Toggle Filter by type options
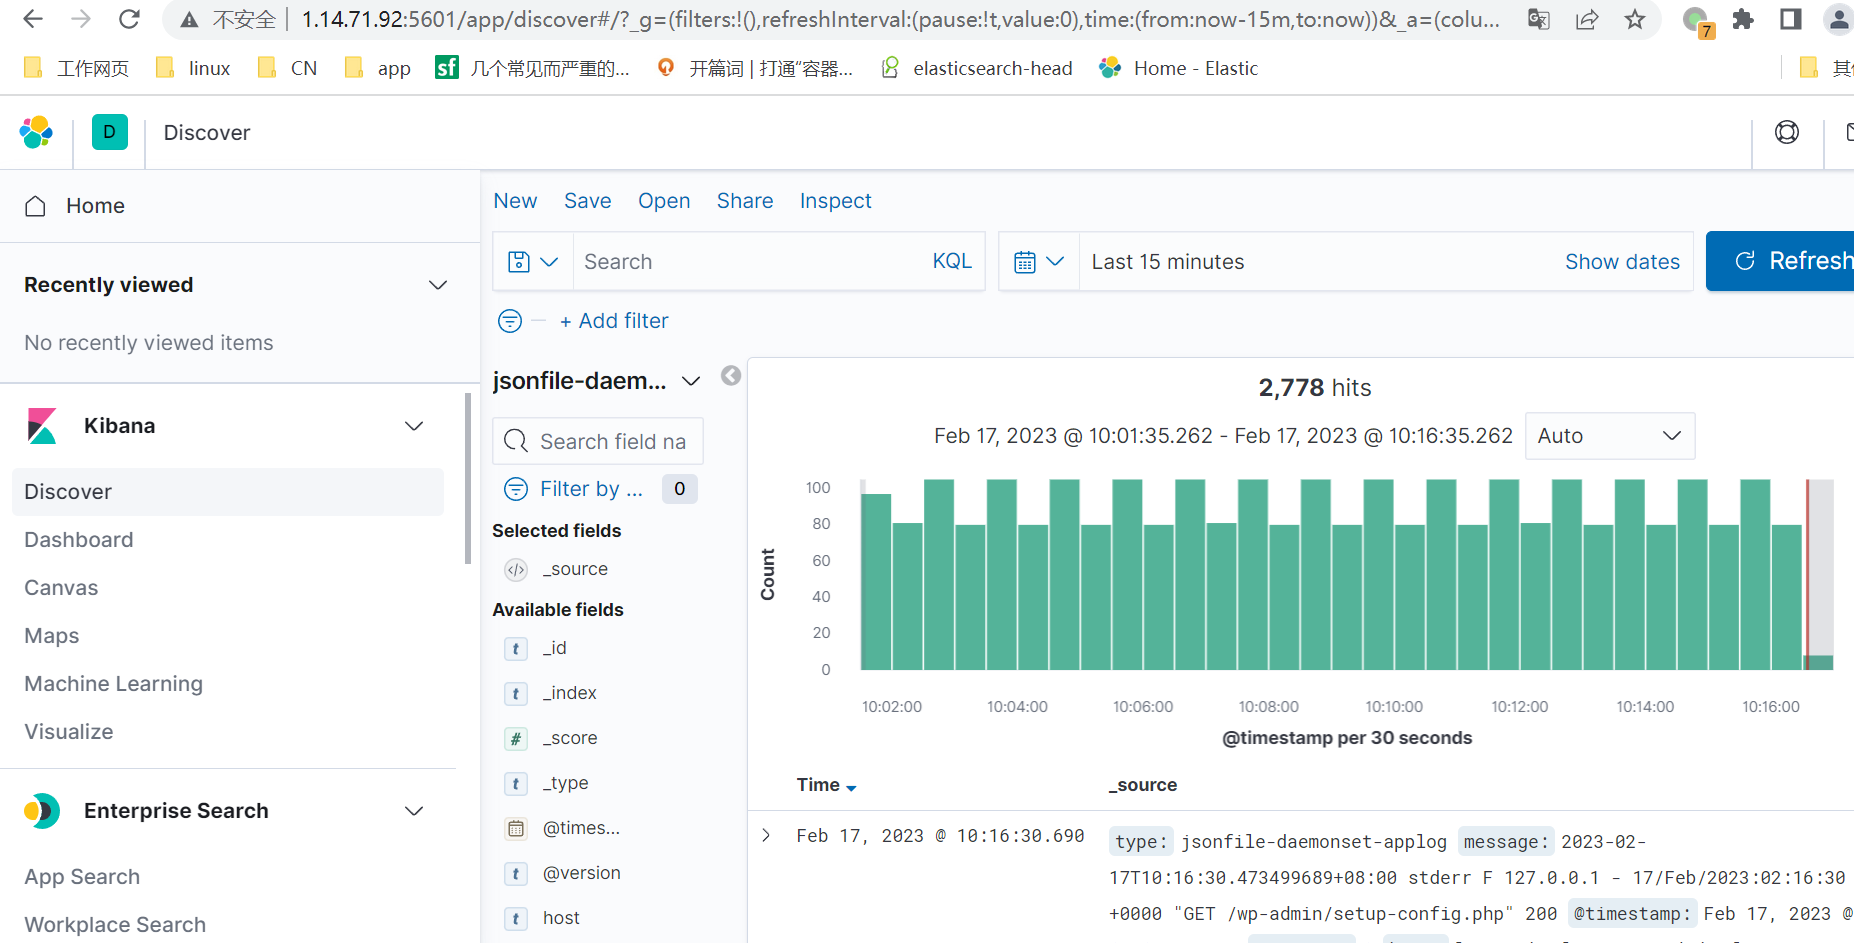Screen dimensions: 1854x943 (591, 489)
